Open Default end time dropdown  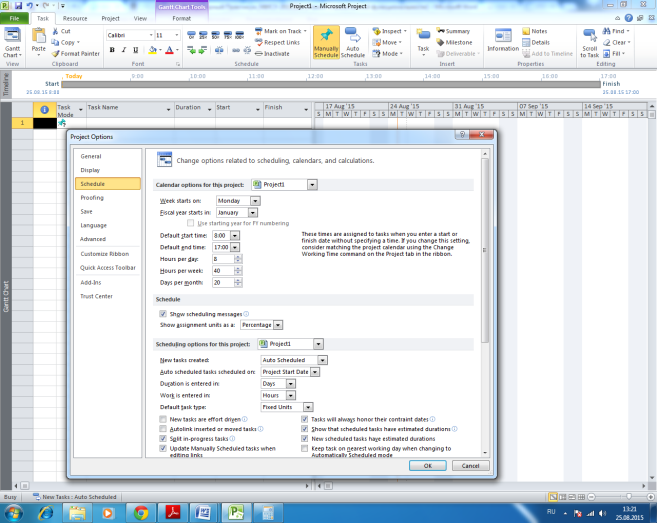(235, 247)
